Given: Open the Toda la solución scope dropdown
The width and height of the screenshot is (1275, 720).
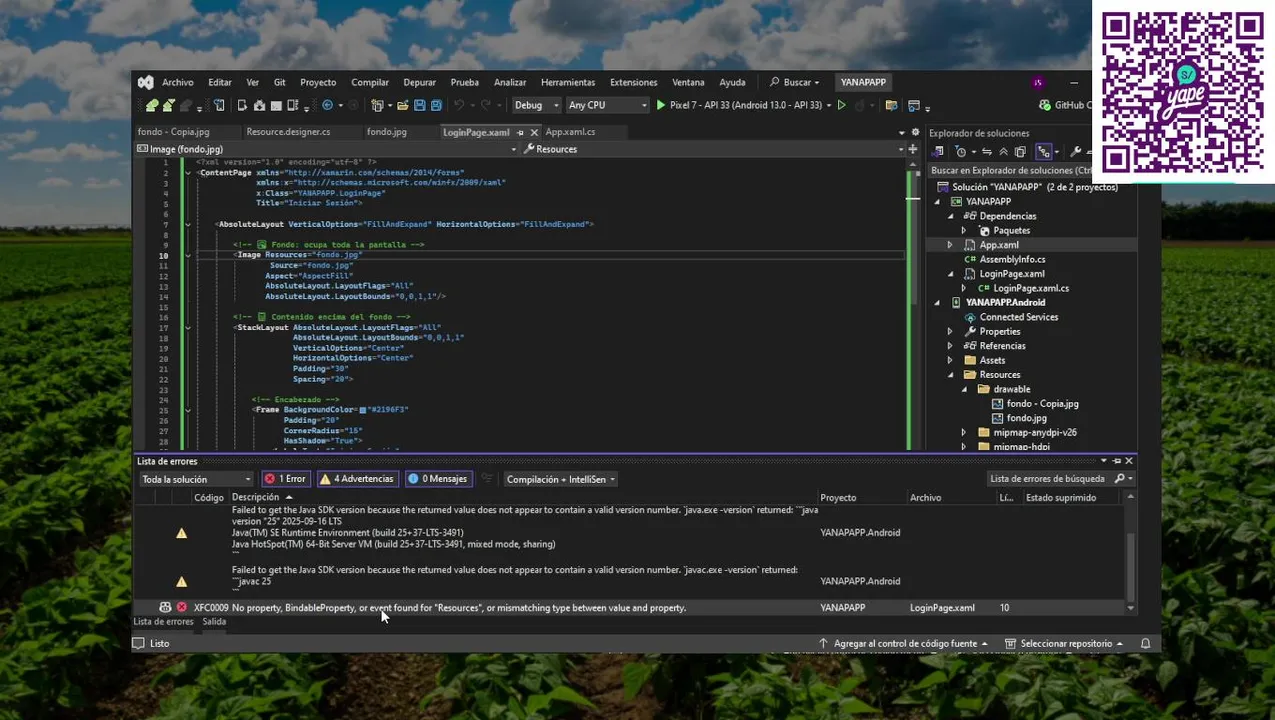Looking at the screenshot, I should 196,479.
